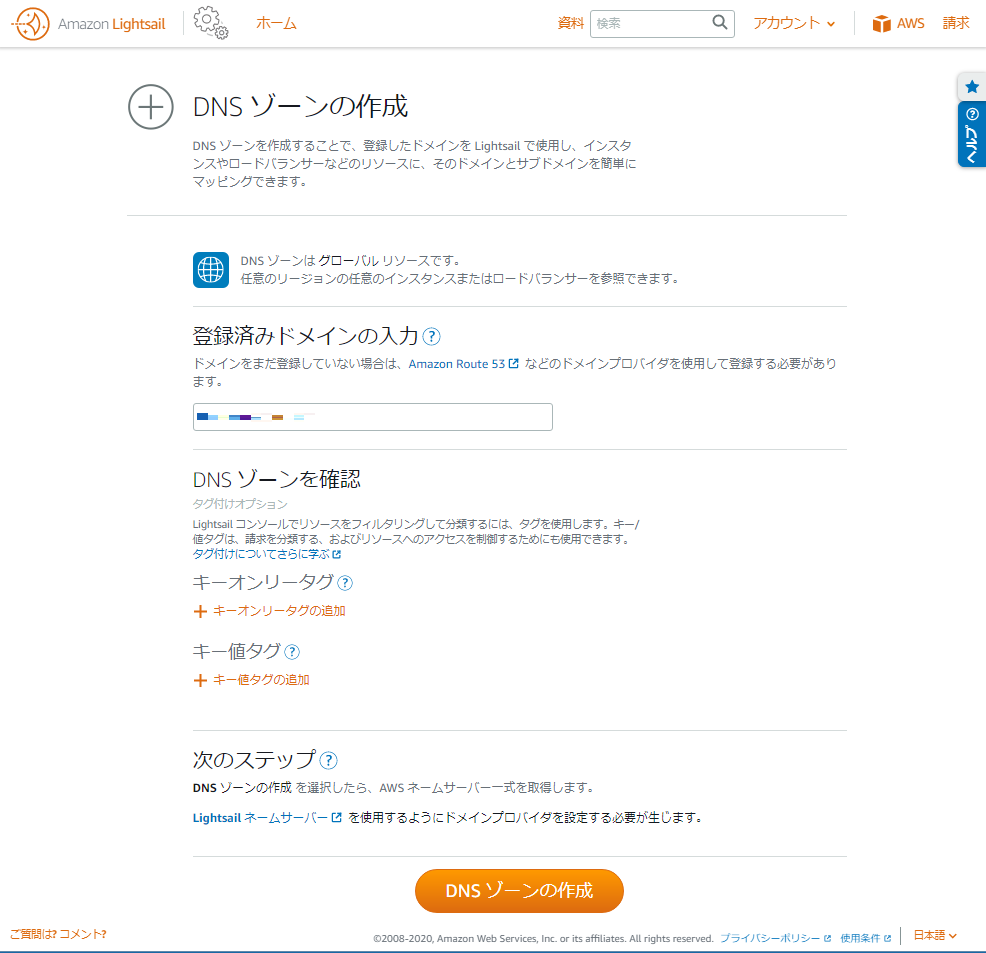The image size is (986, 953).
Task: Open the Amazon Route 53 link
Action: click(x=463, y=364)
